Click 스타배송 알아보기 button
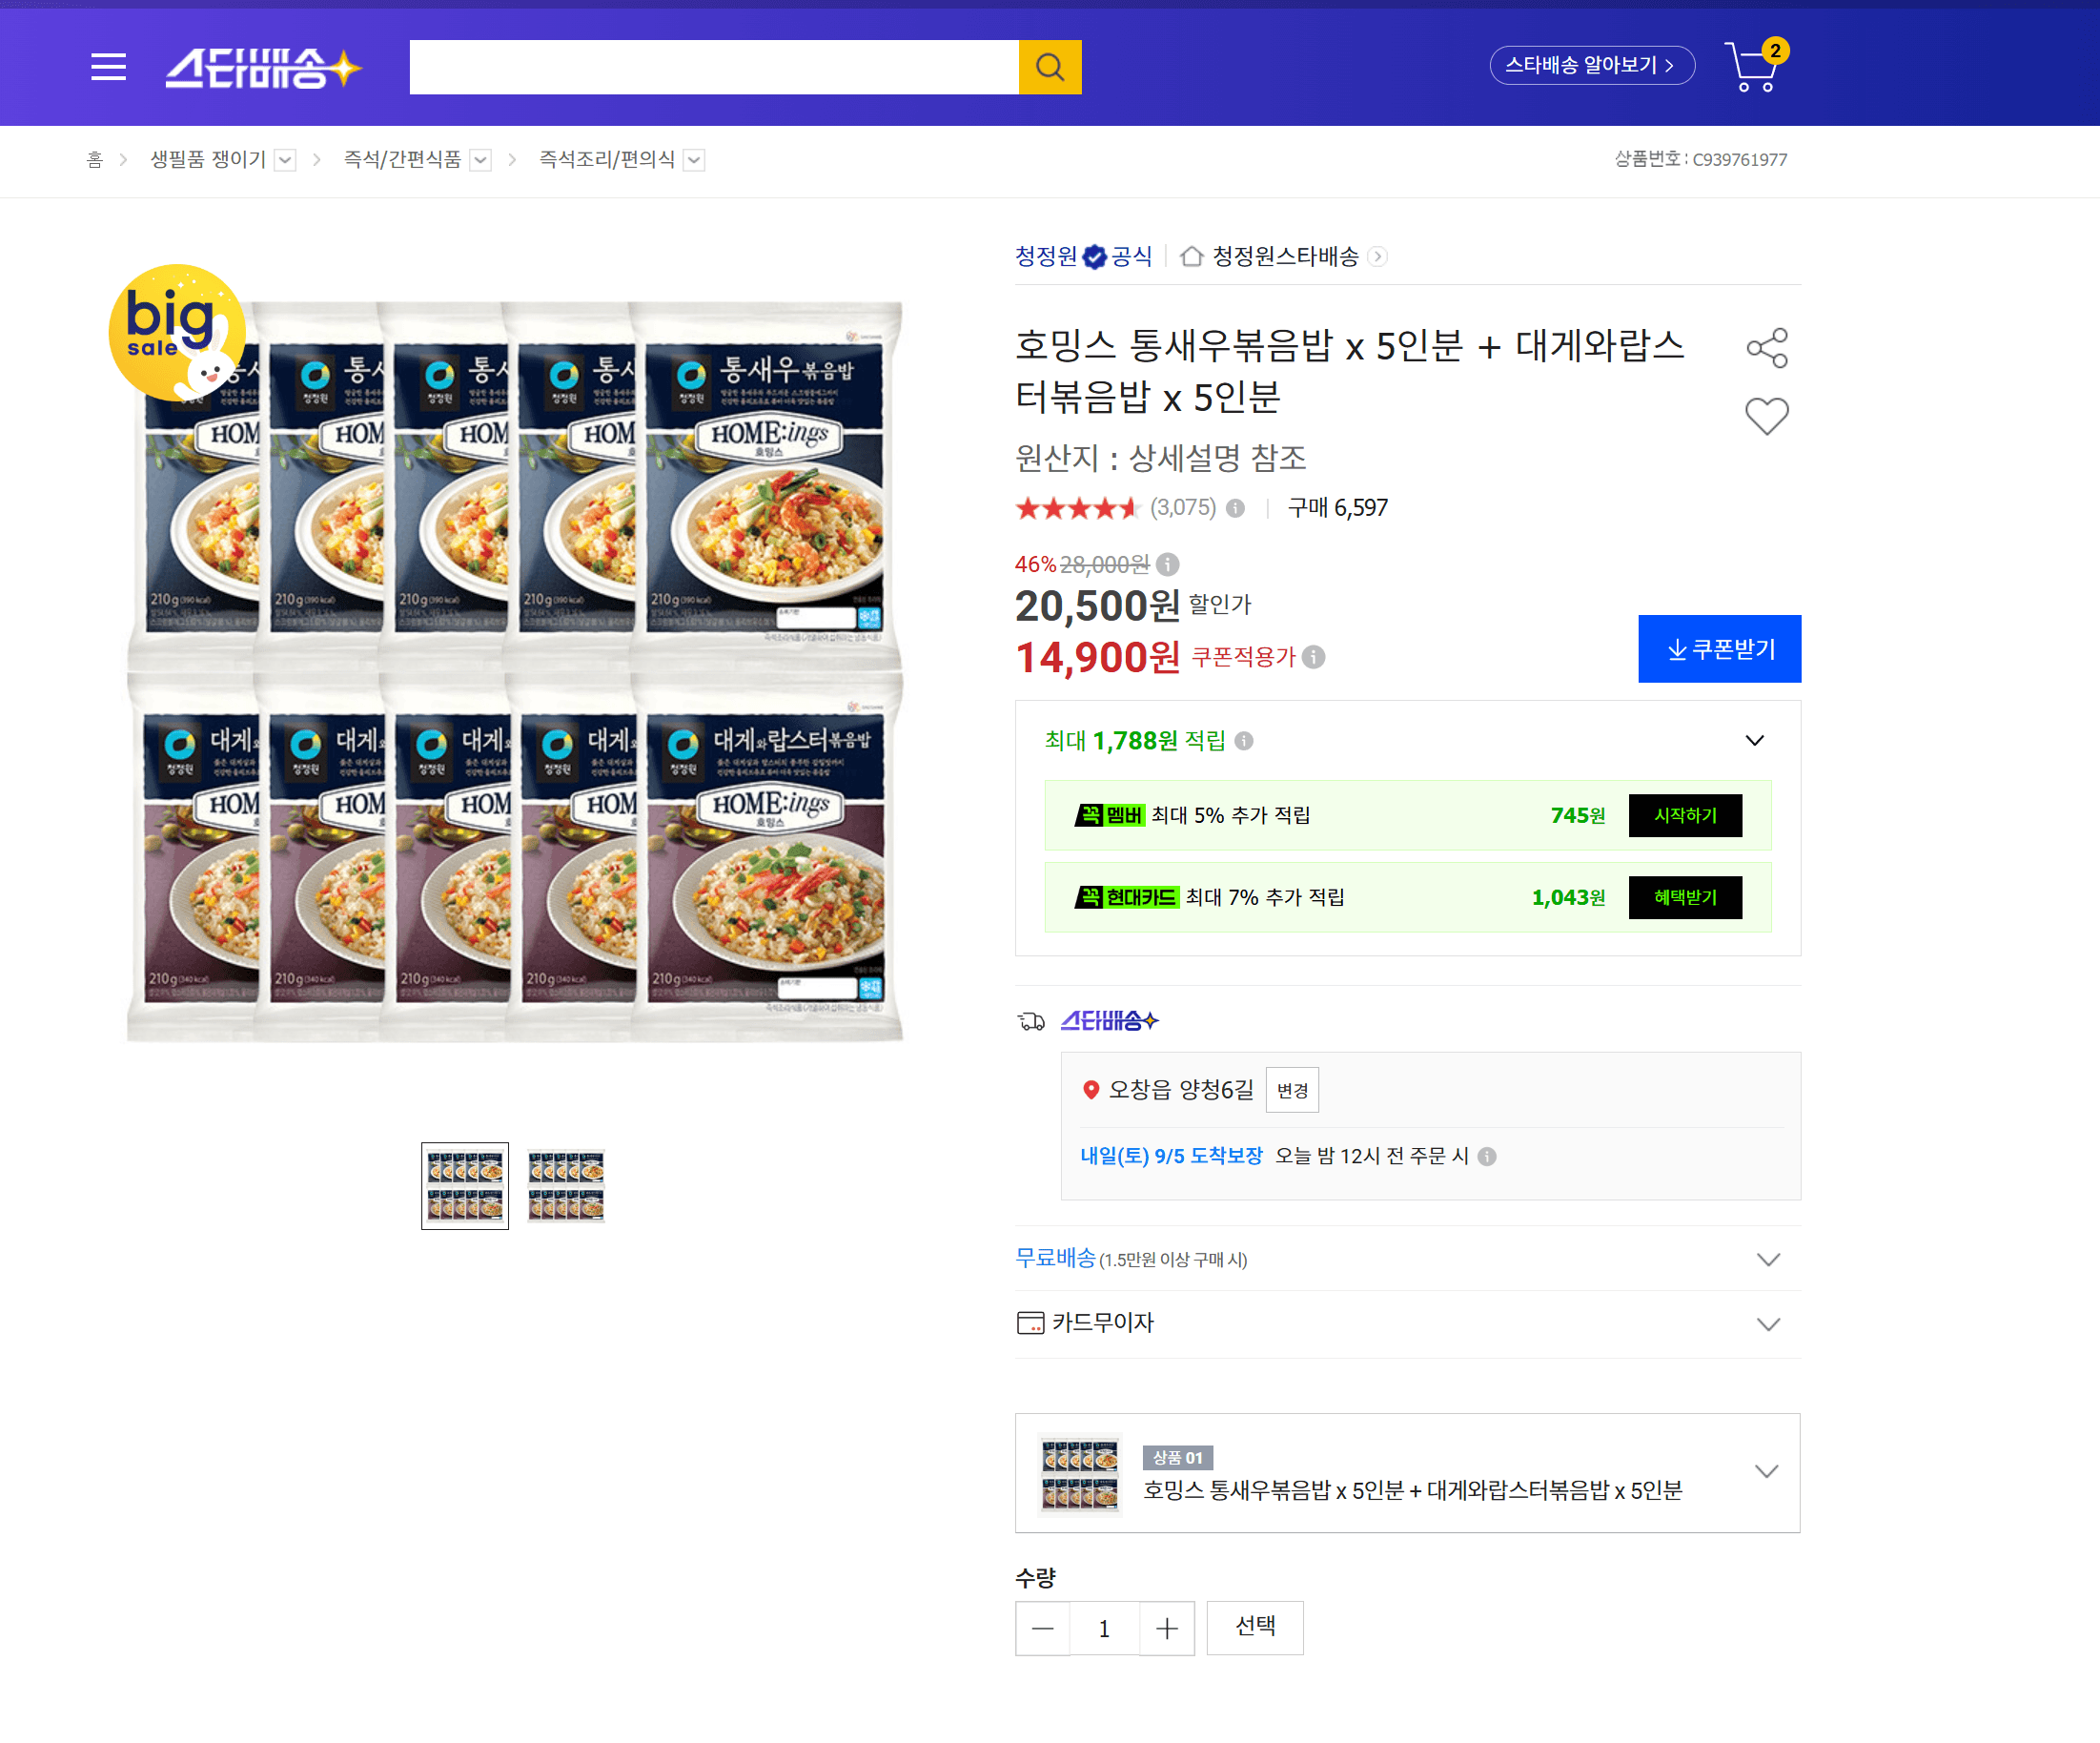 click(1592, 65)
